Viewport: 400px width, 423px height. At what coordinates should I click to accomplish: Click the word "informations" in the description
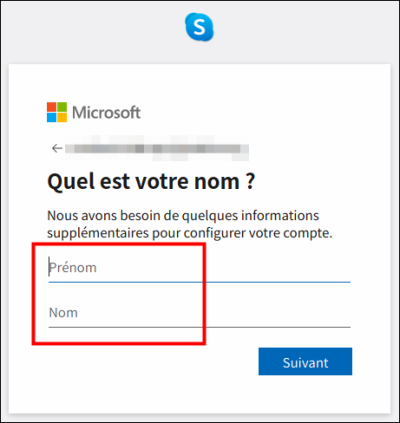tap(280, 216)
